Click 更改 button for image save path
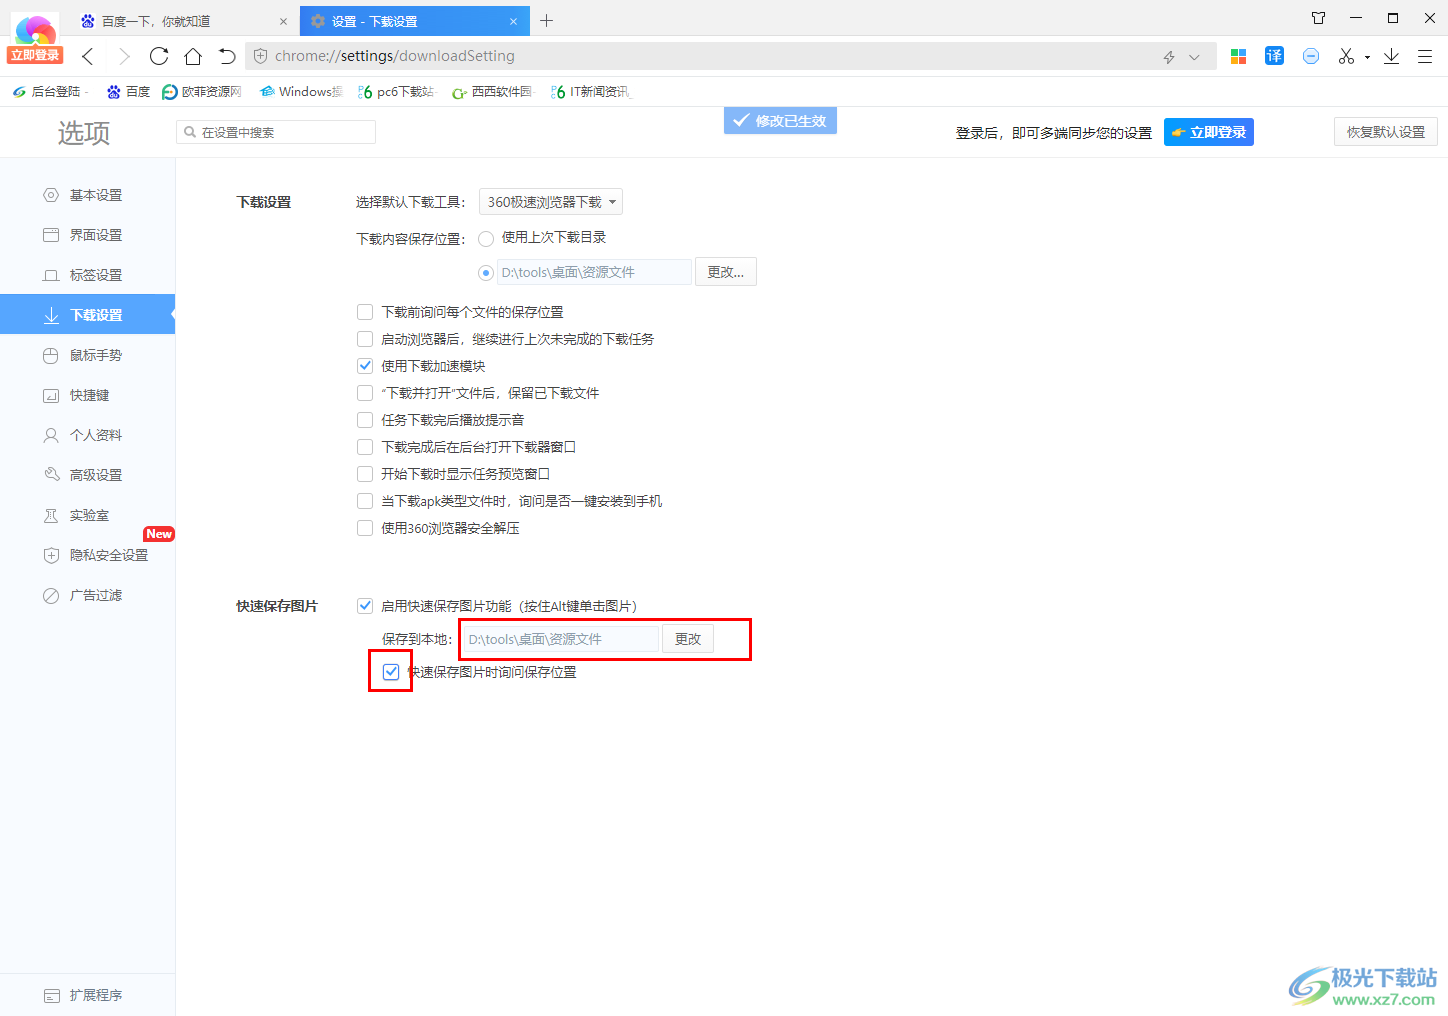This screenshot has height=1016, width=1448. tap(688, 639)
